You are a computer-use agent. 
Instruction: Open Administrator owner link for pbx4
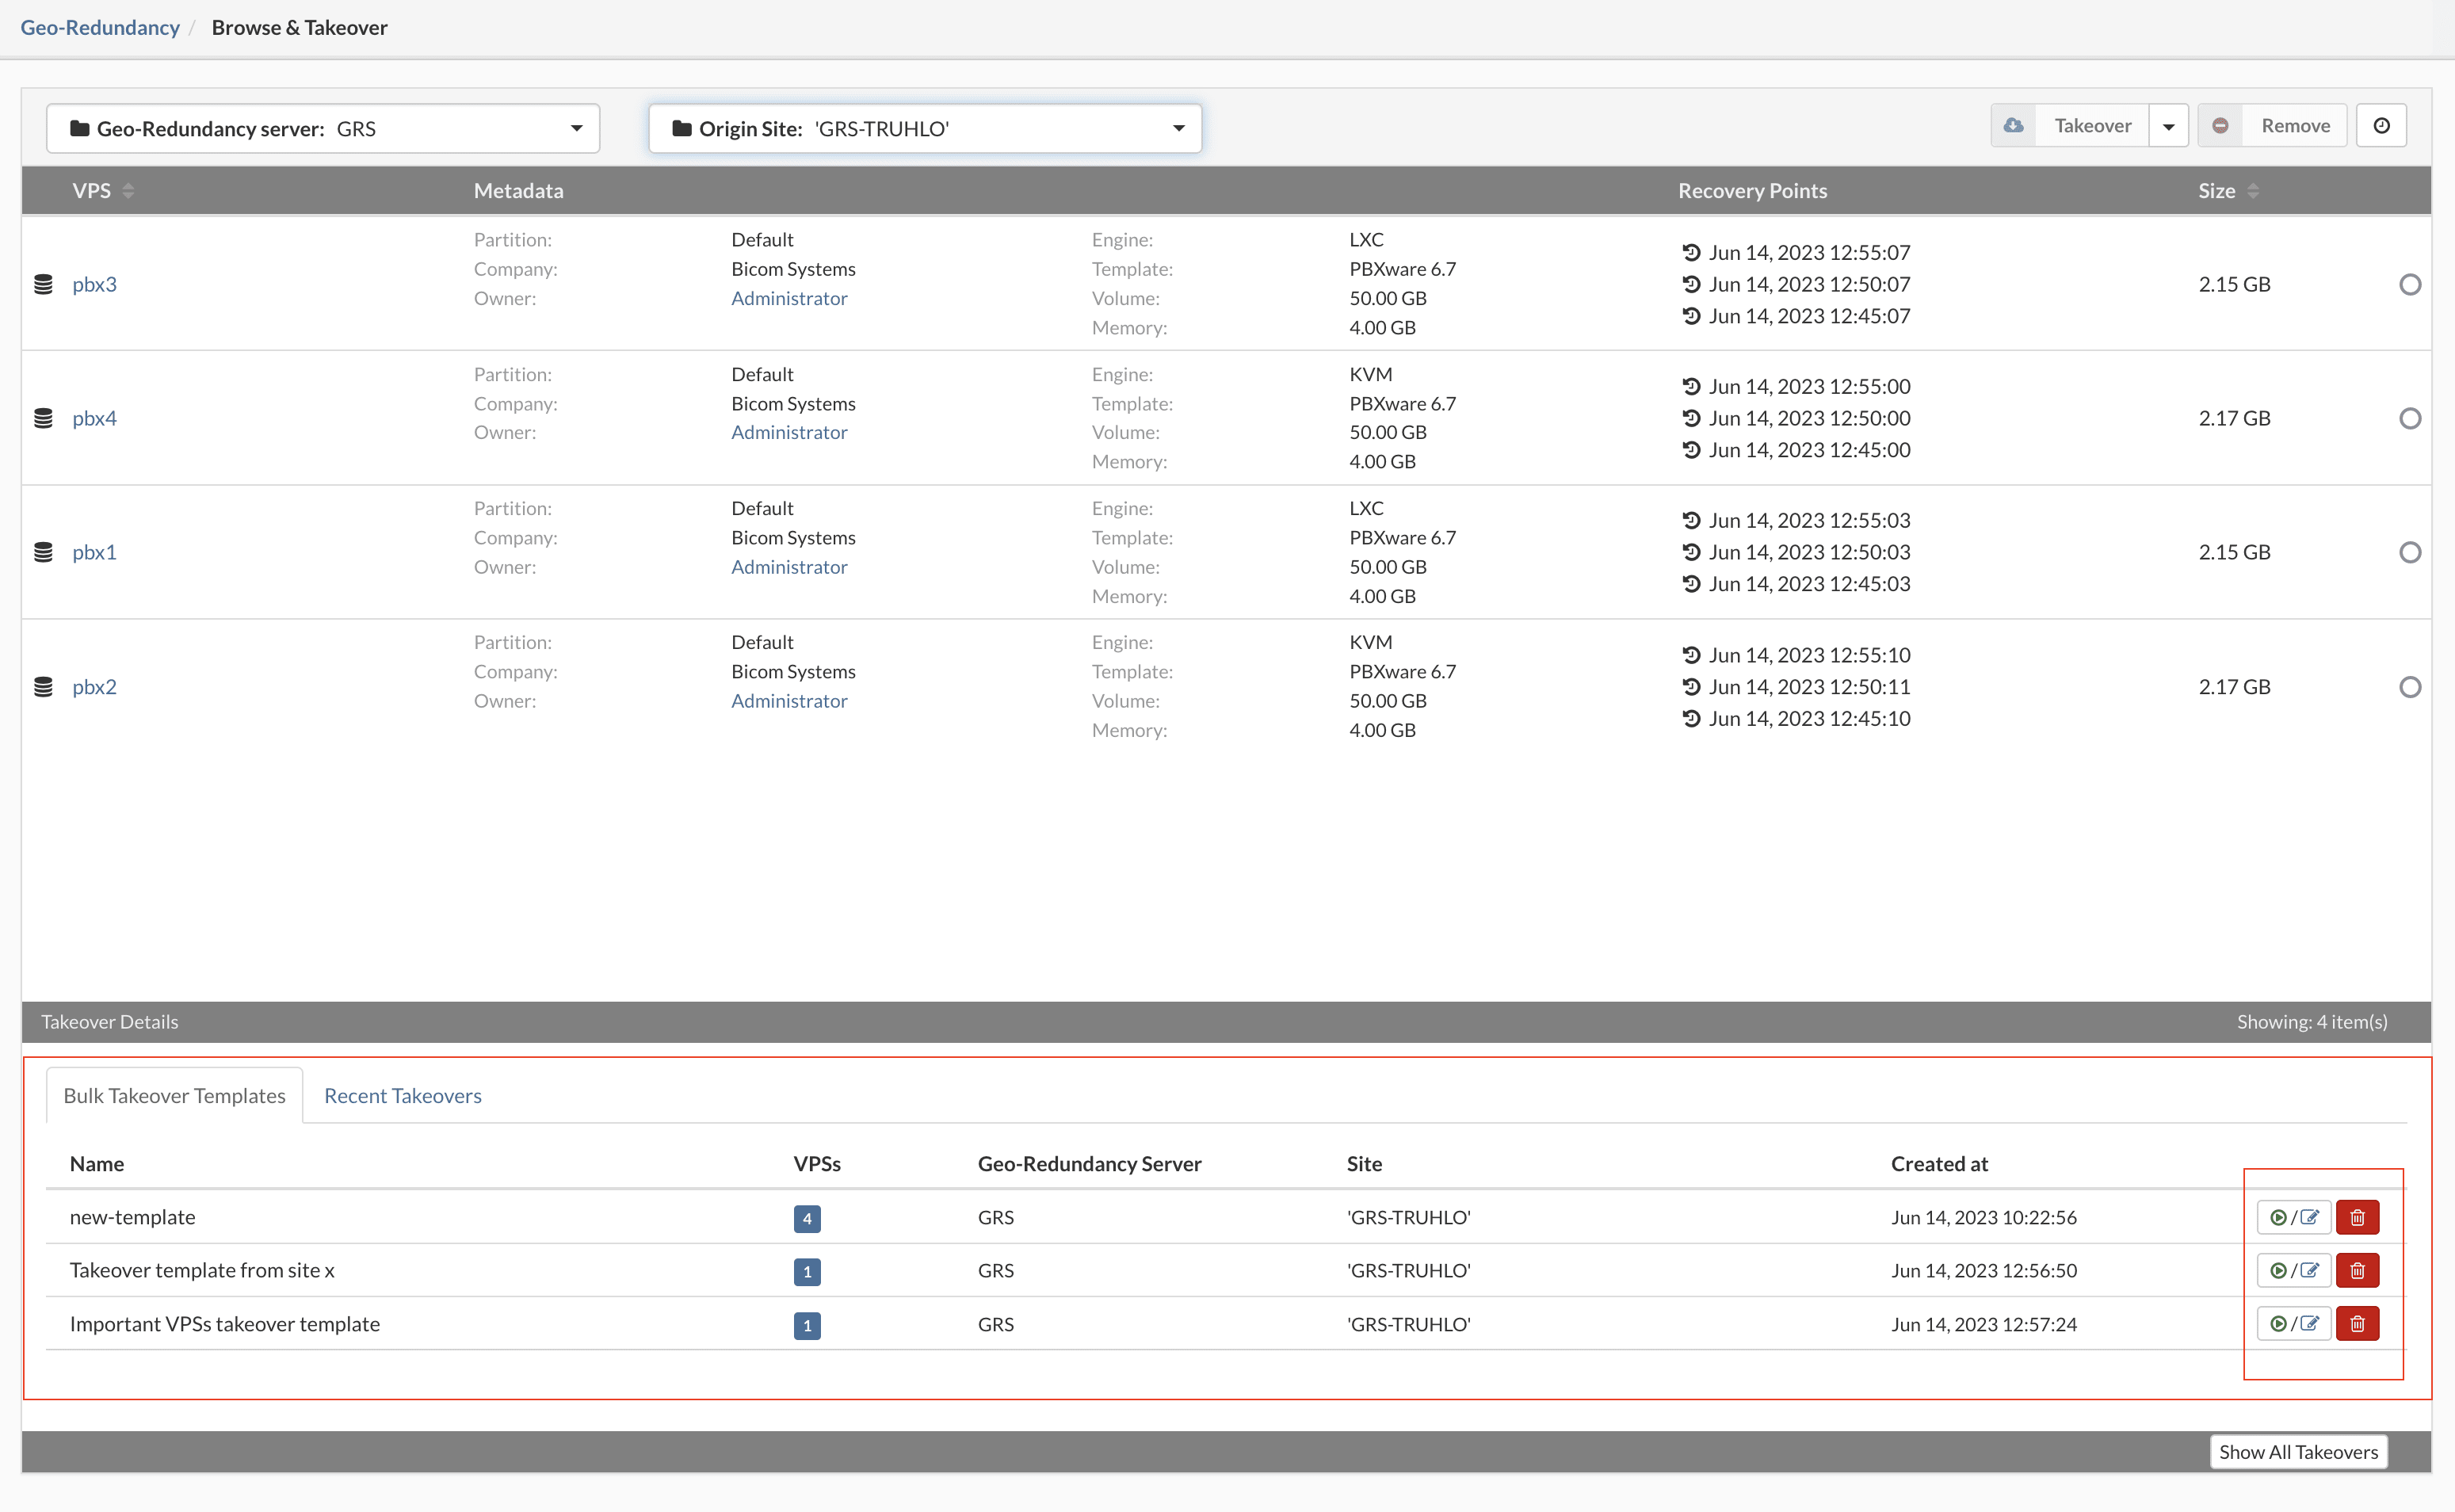click(x=789, y=433)
